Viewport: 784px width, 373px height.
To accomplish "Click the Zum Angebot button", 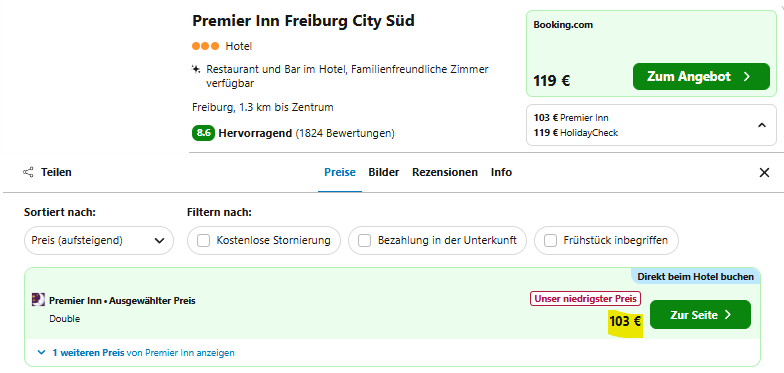I will [701, 76].
